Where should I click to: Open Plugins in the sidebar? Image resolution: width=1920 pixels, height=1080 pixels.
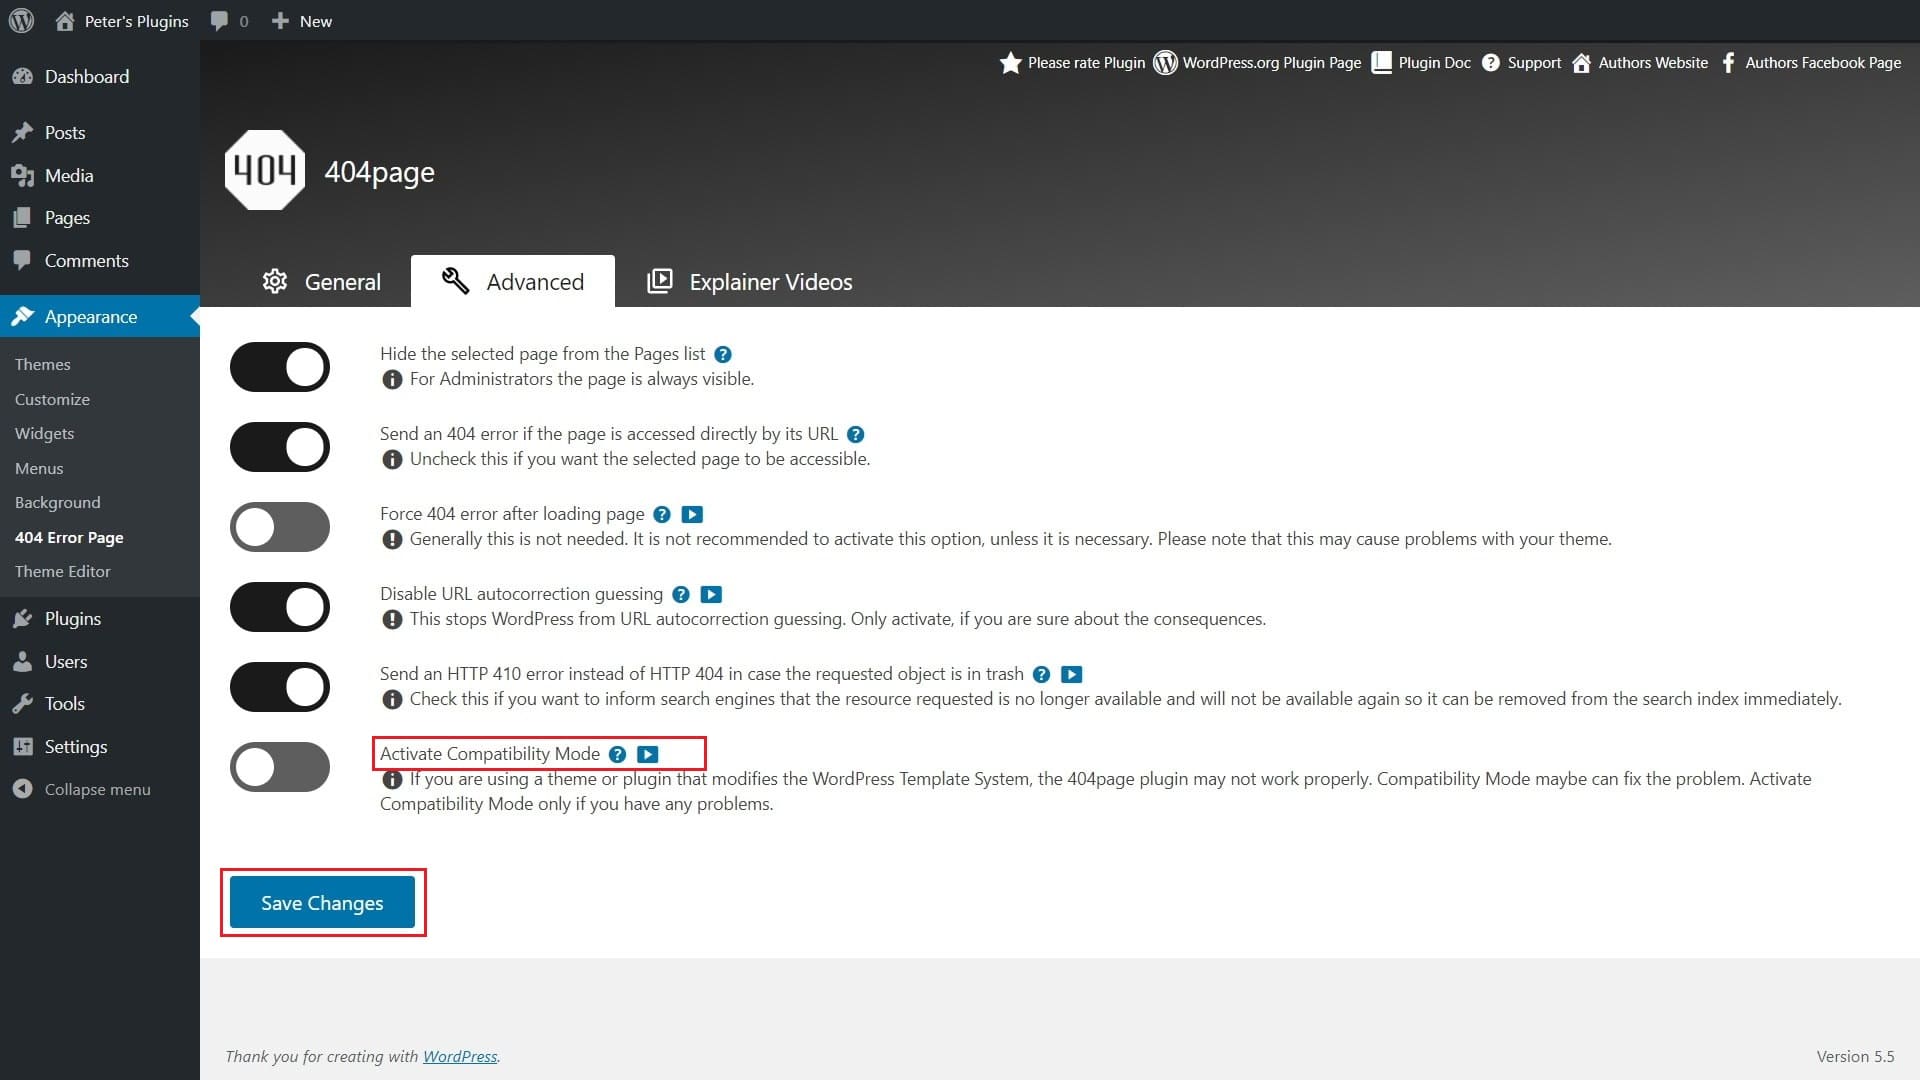[x=100, y=619]
